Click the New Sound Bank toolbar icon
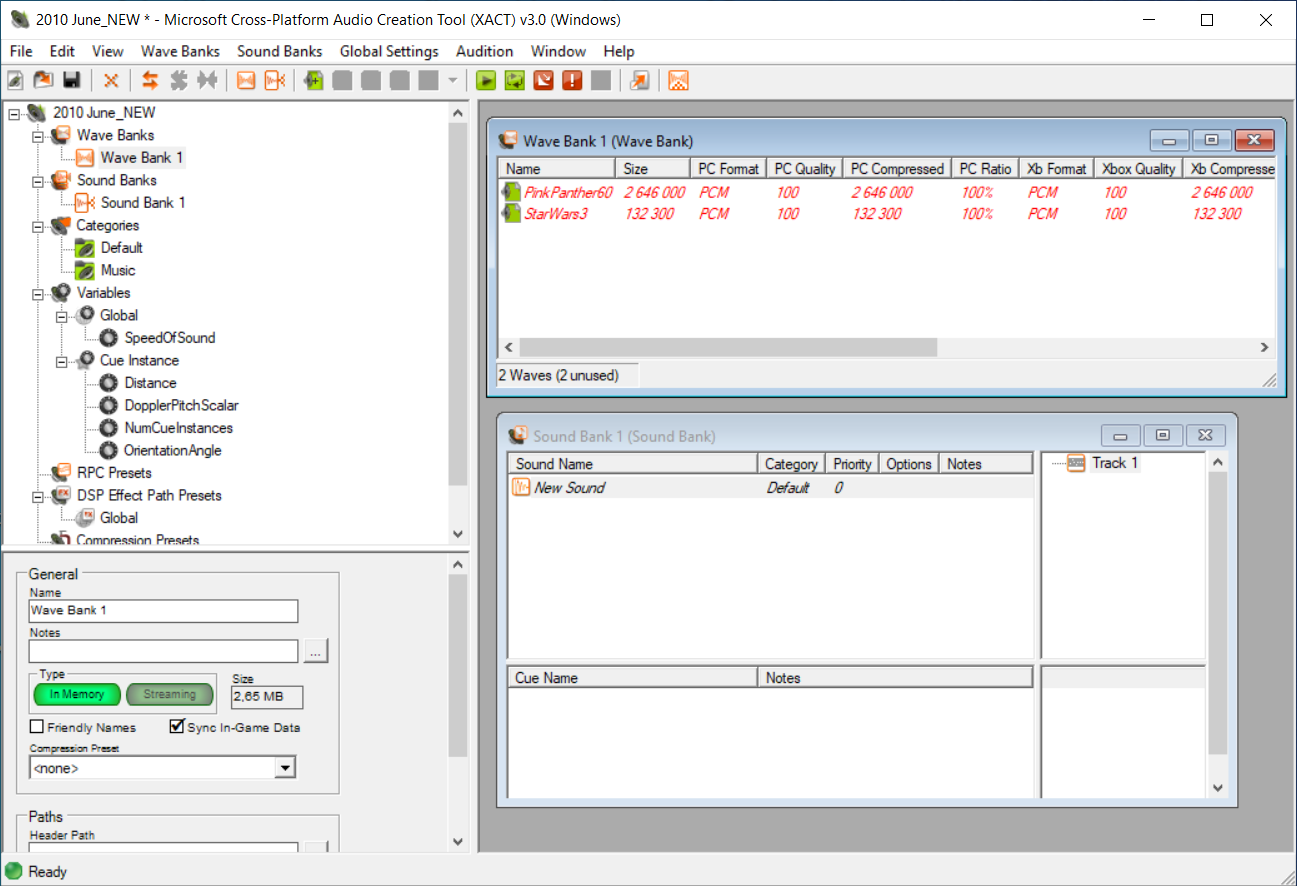1297x886 pixels. pos(275,81)
